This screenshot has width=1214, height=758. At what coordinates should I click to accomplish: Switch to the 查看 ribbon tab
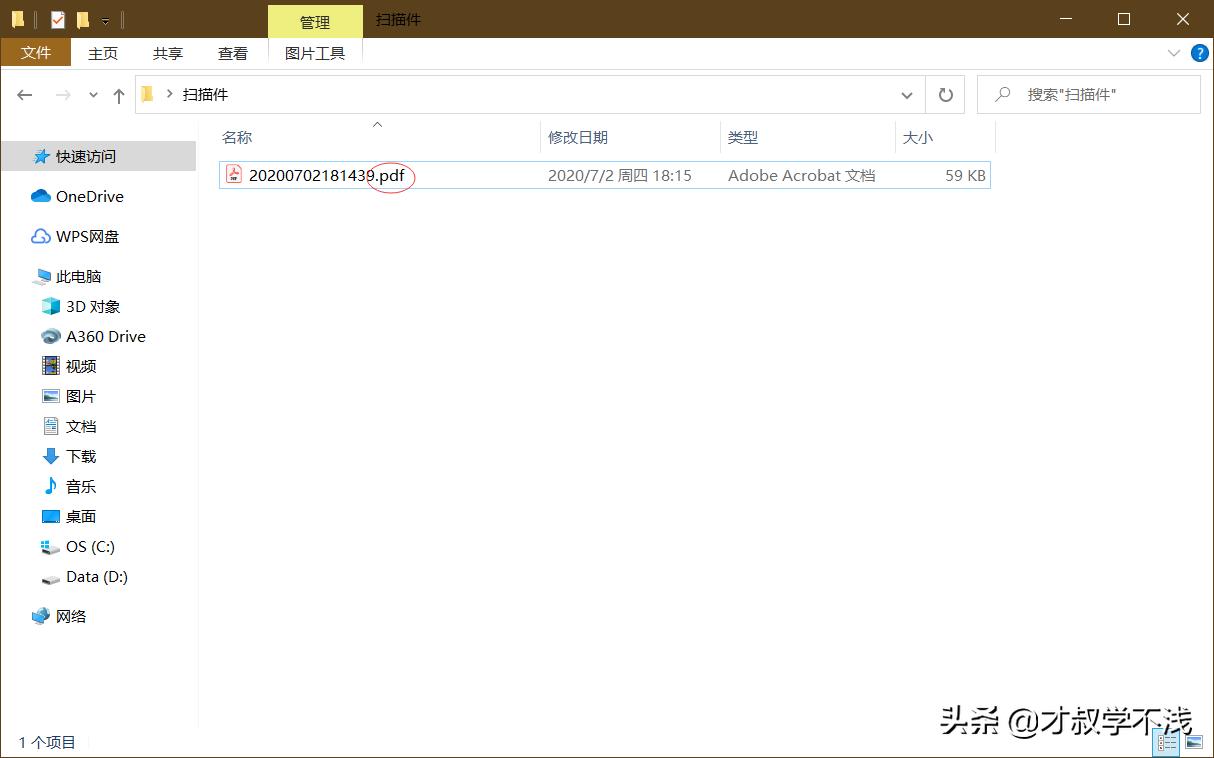coord(232,53)
